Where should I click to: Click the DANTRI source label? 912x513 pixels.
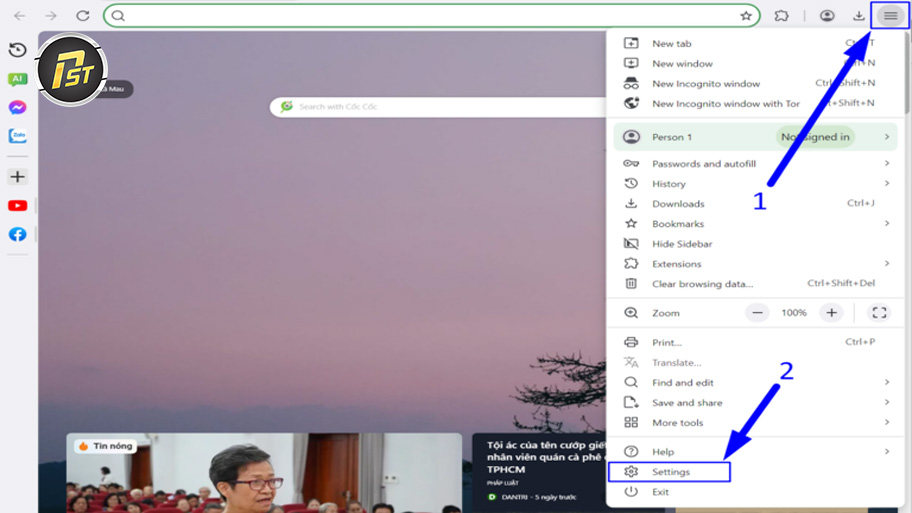(x=514, y=497)
